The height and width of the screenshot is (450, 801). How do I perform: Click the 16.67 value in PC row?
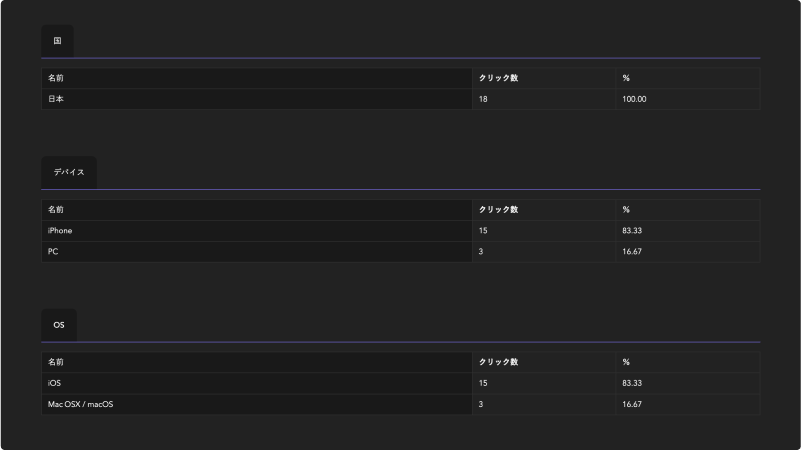pyautogui.click(x=631, y=252)
